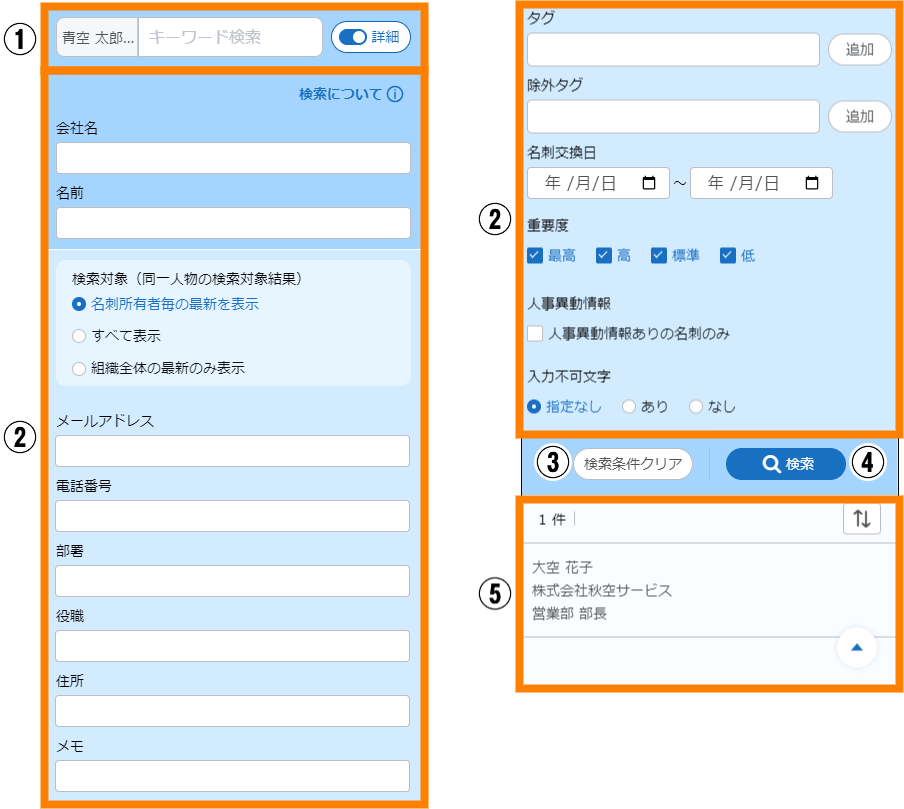Uncheck the 標準 importance checkbox
This screenshot has height=809, width=904.
click(x=659, y=255)
